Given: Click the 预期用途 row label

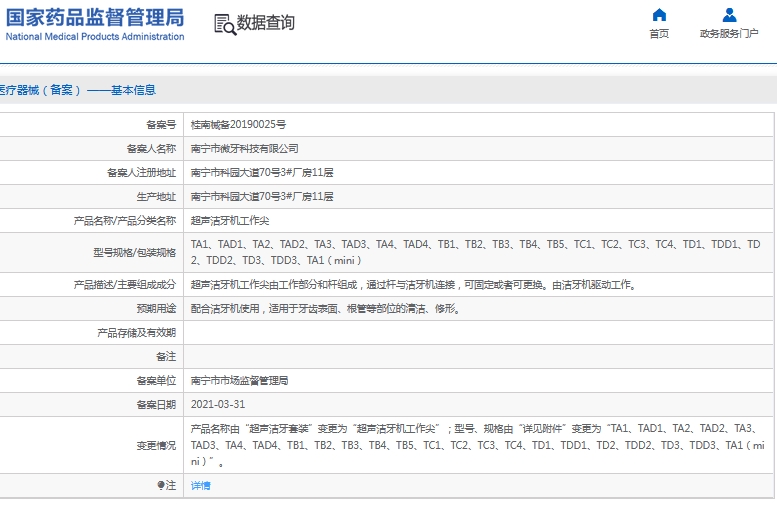Looking at the screenshot, I should (156, 309).
